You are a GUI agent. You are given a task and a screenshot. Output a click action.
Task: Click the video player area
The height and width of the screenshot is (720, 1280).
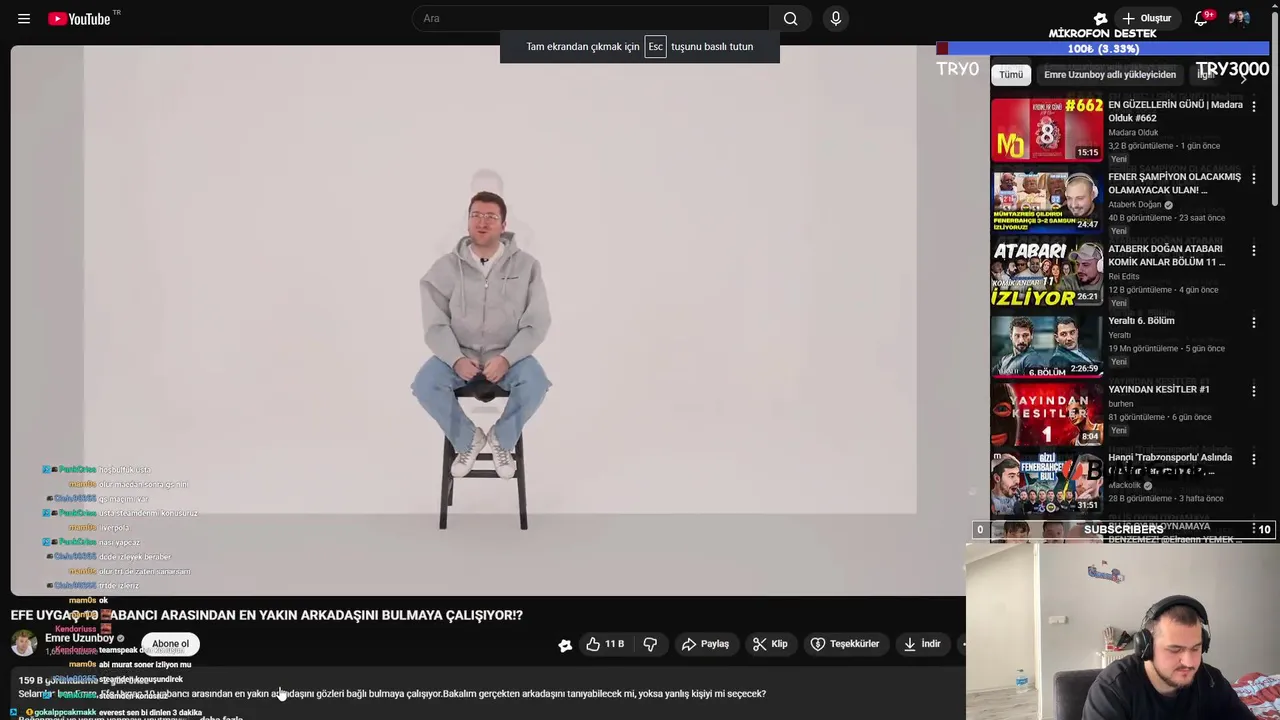pos(488,320)
